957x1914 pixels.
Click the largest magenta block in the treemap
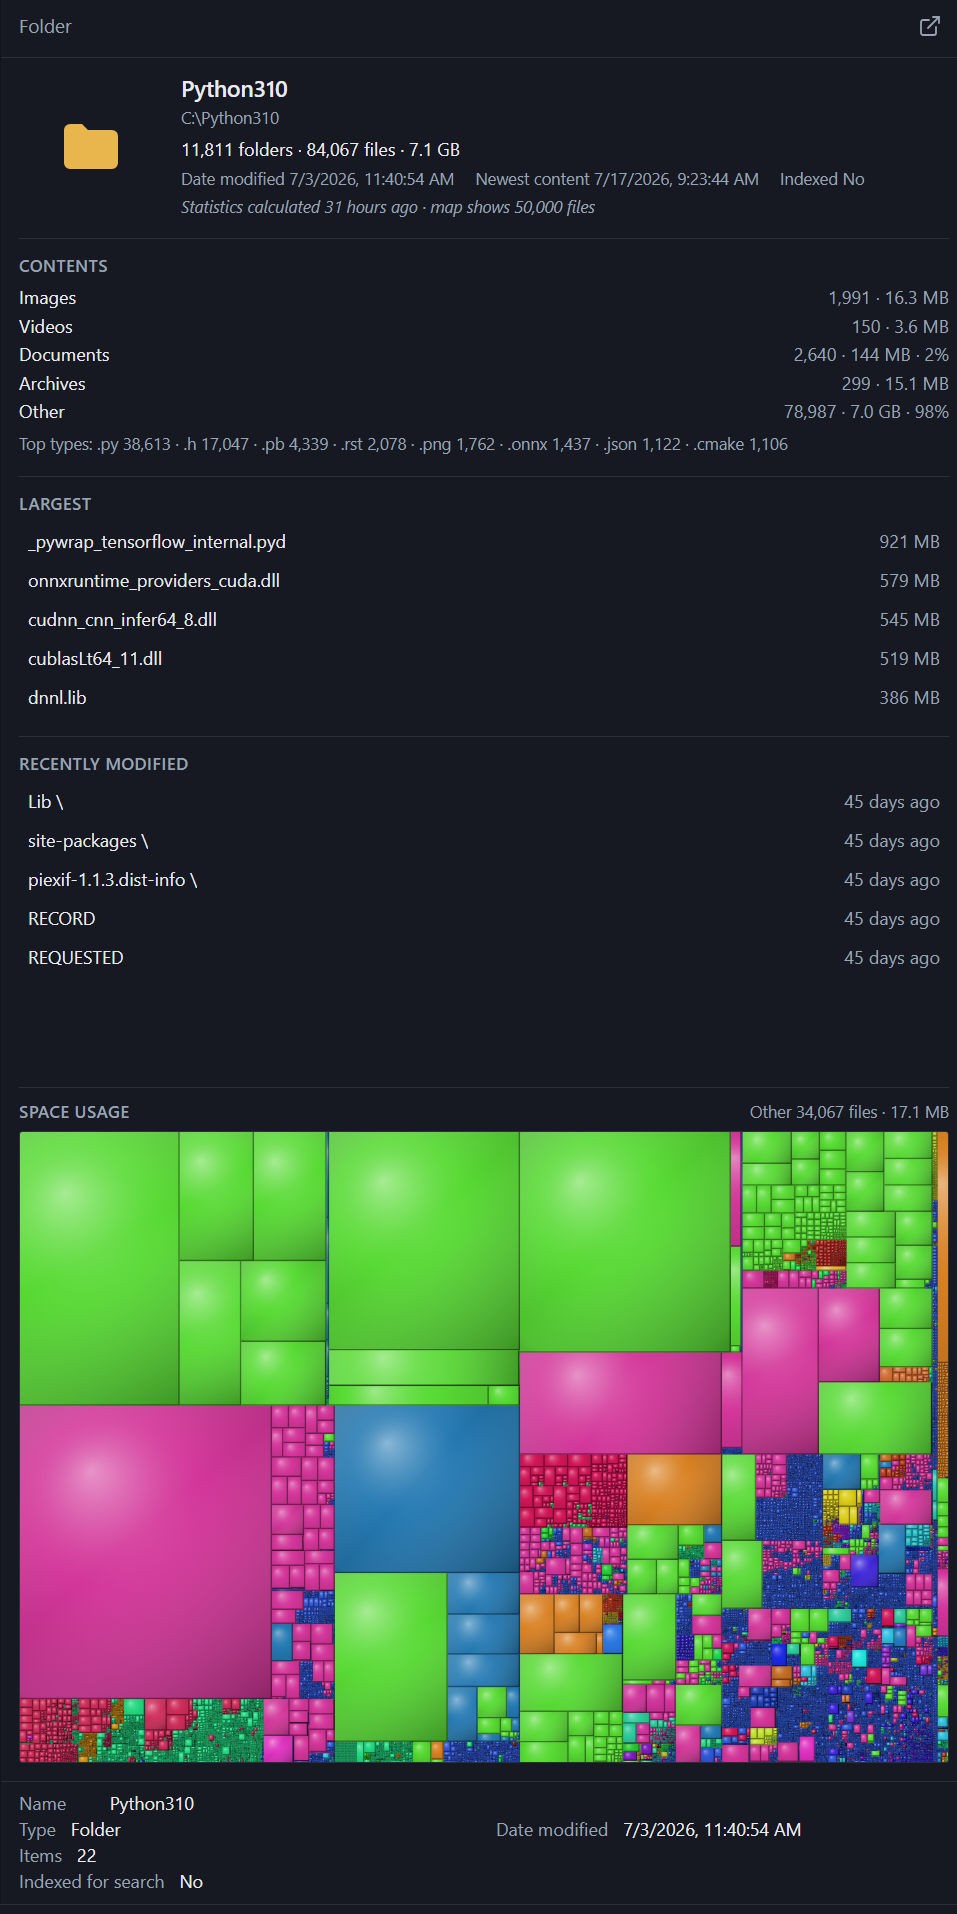coord(145,1551)
